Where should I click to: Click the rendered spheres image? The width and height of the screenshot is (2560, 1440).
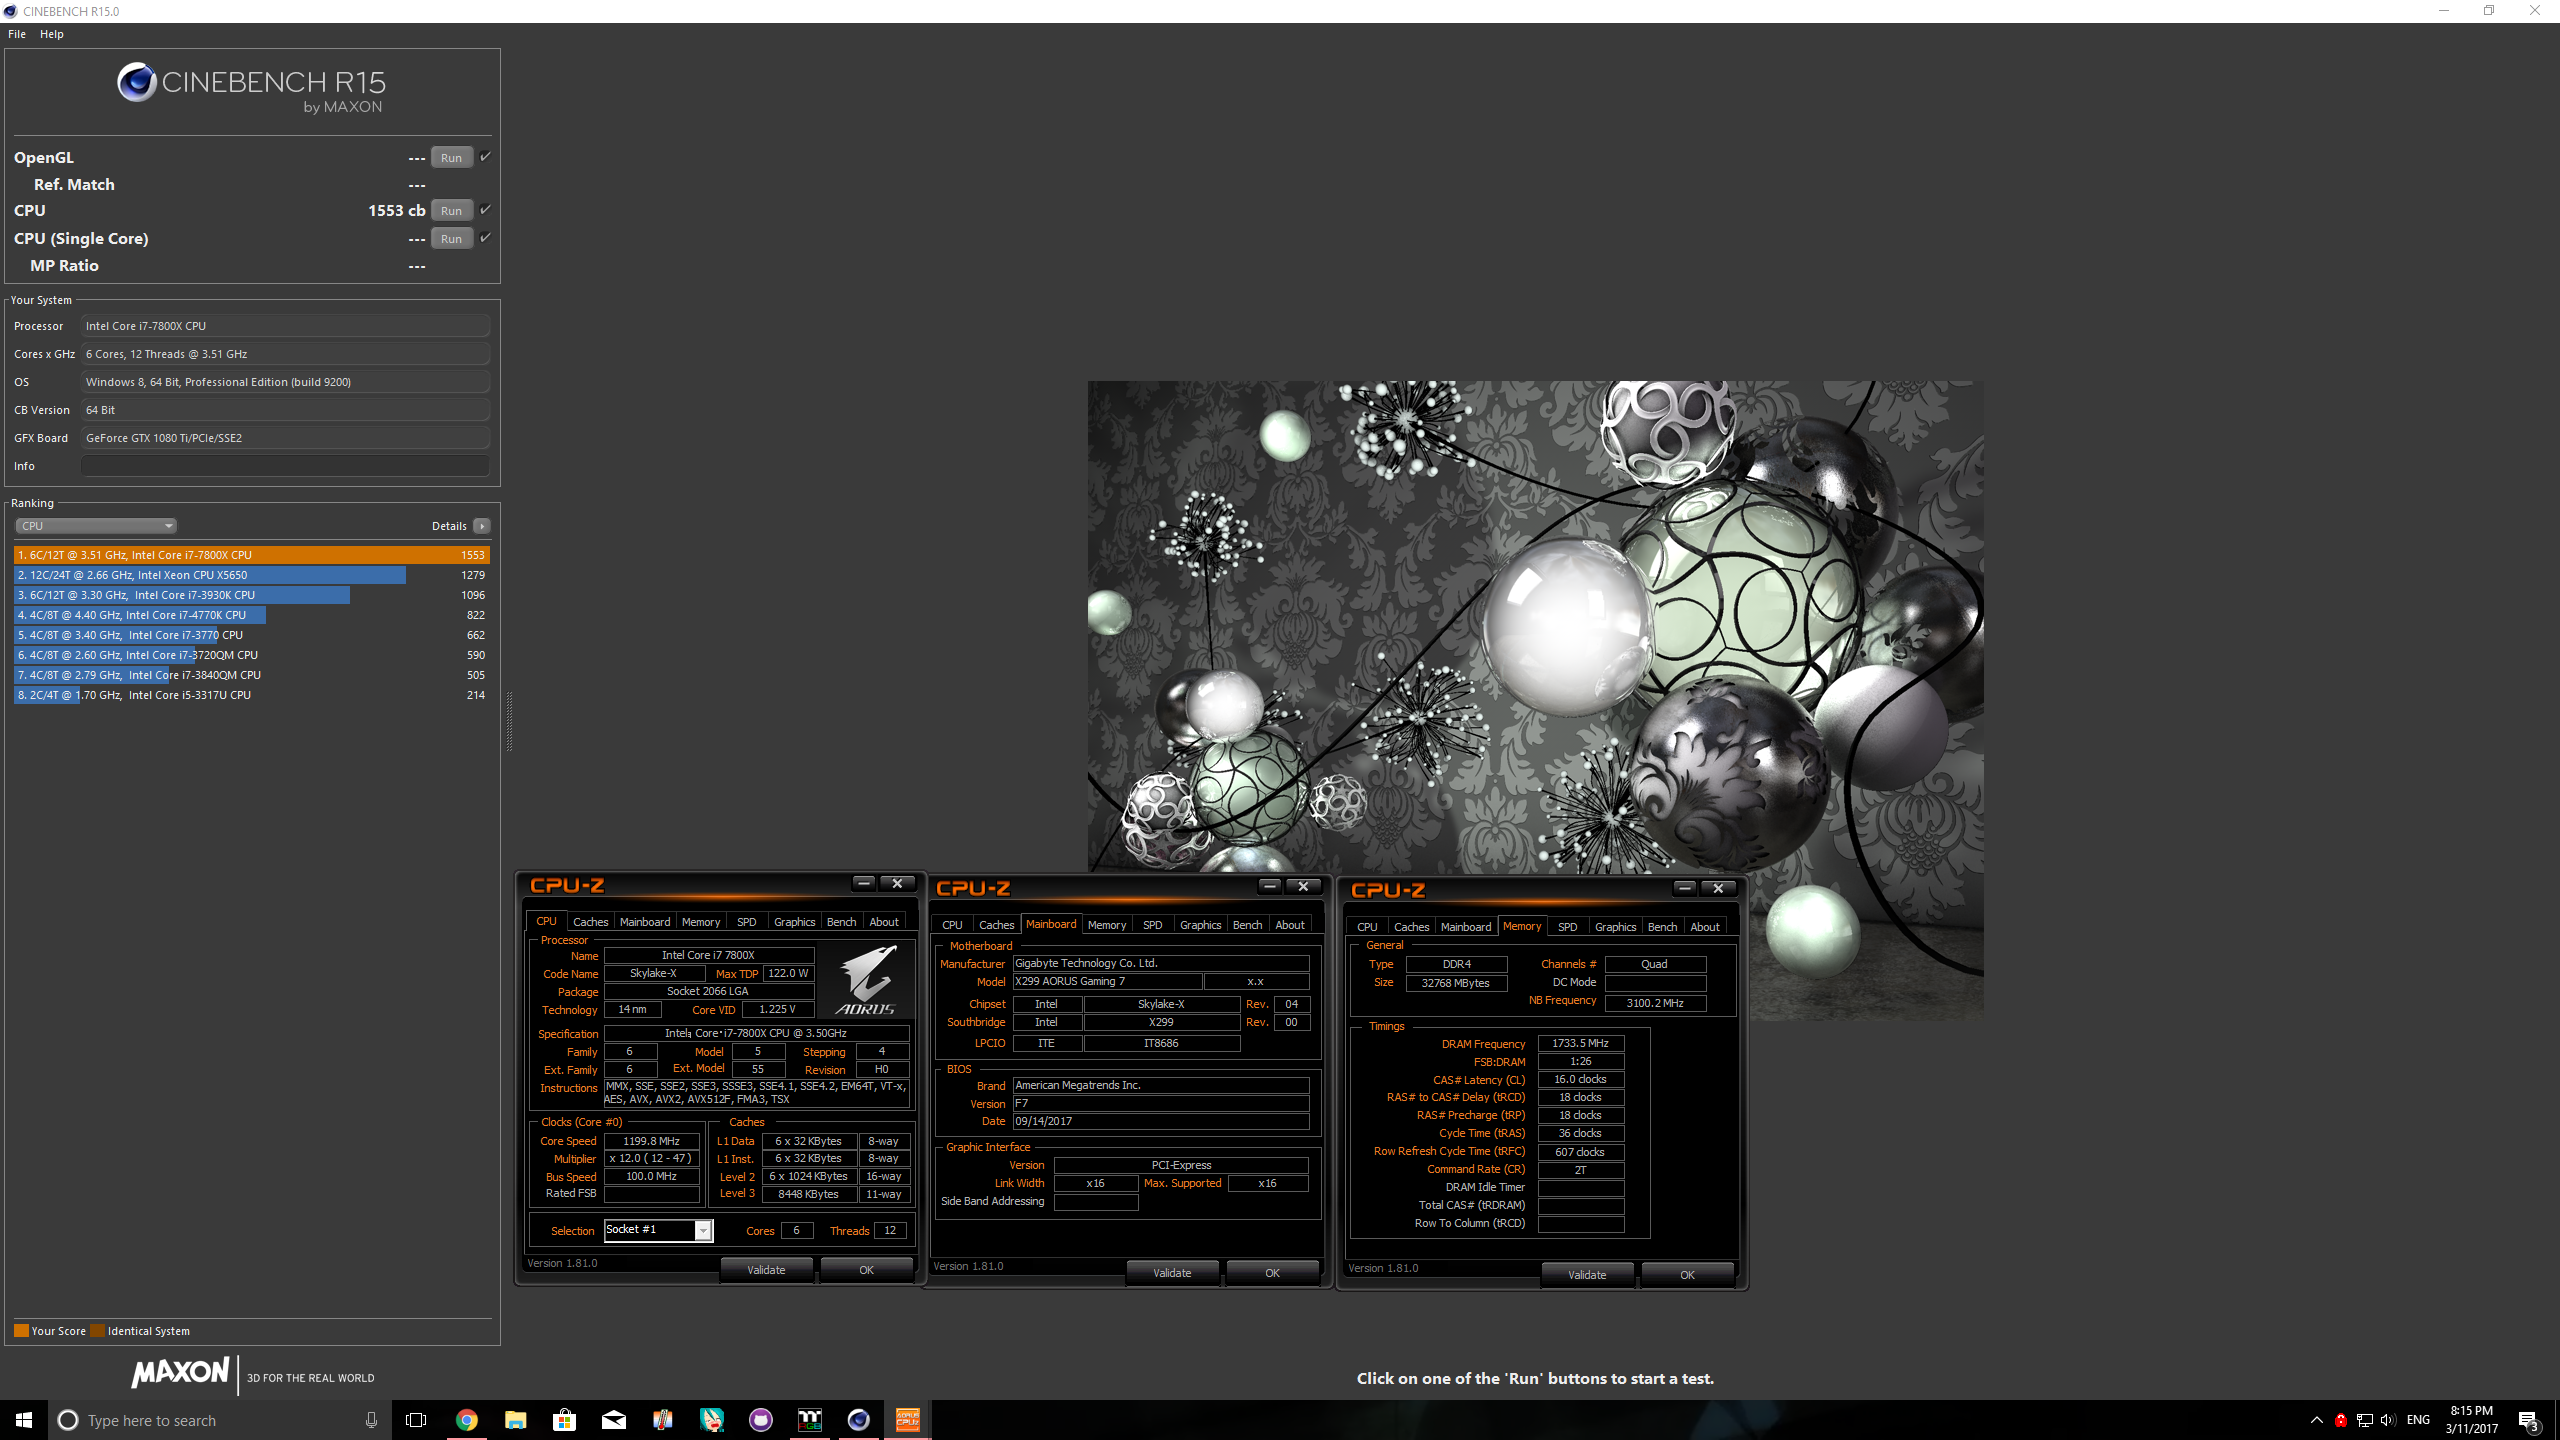tap(1535, 700)
